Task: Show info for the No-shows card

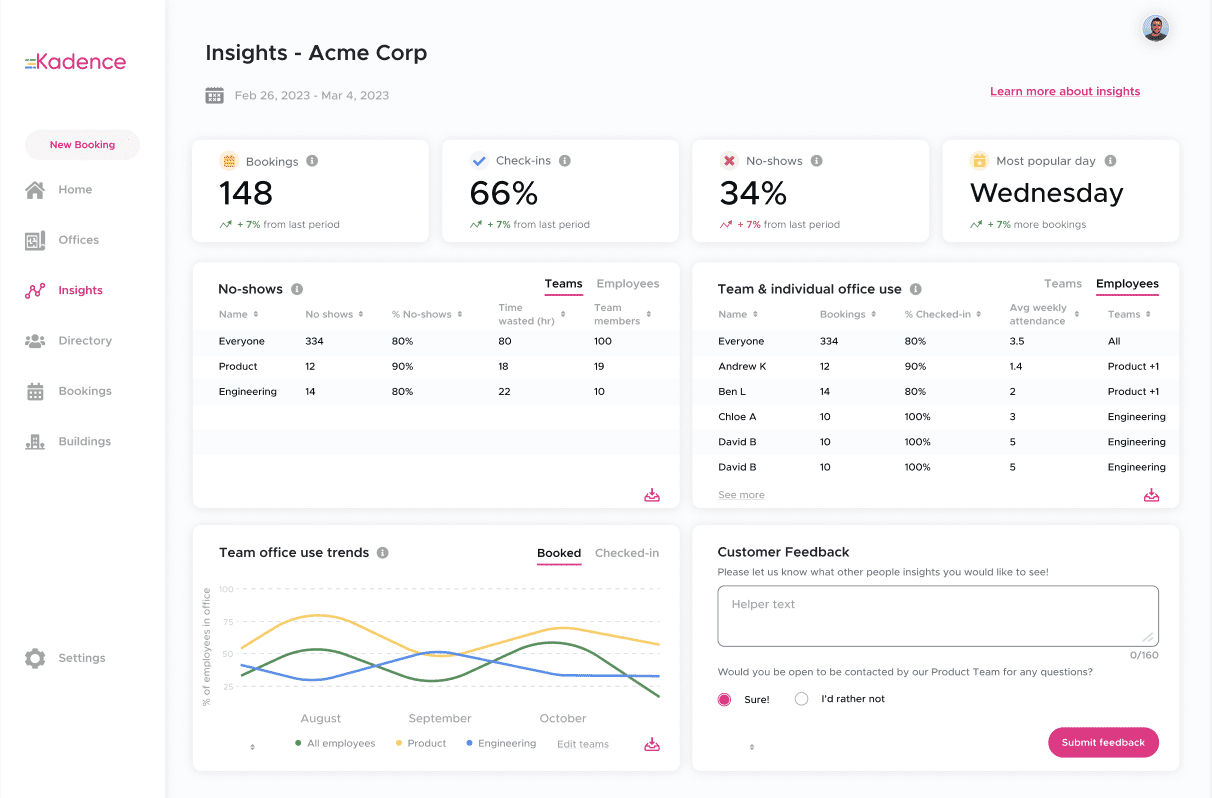Action: click(816, 161)
